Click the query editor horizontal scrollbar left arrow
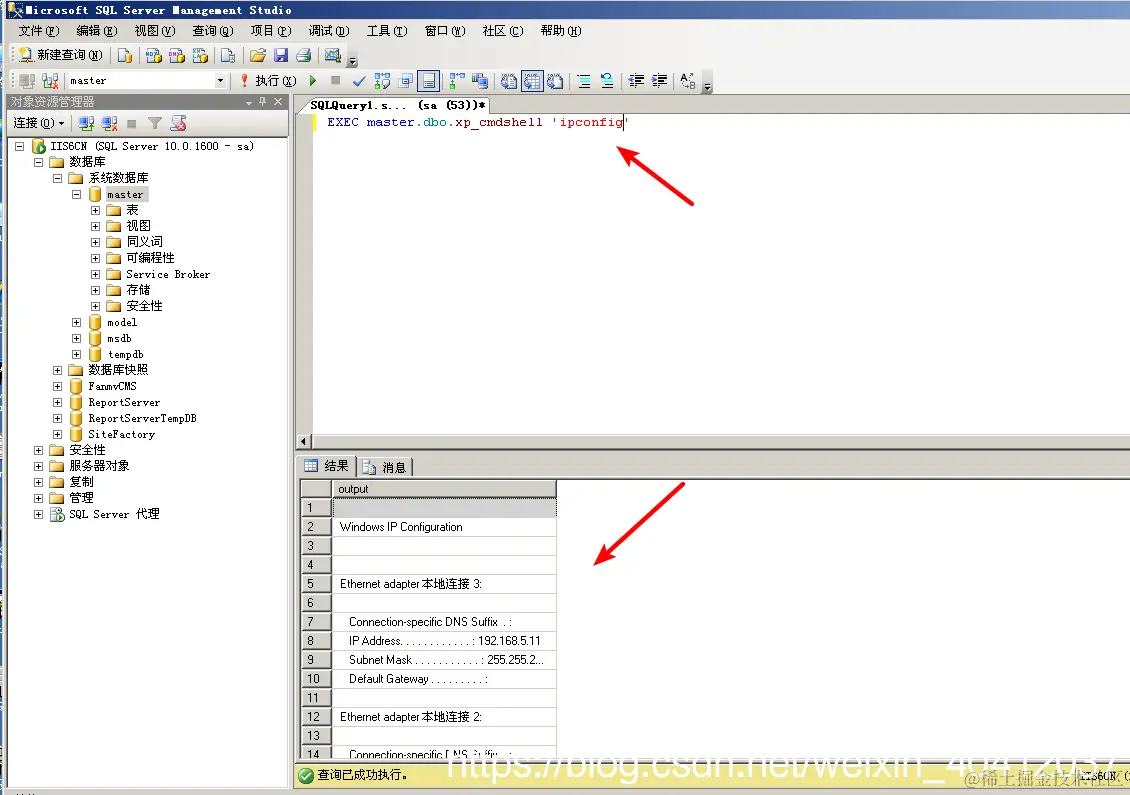Screen dimensions: 1130x795 pyautogui.click(x=303, y=441)
